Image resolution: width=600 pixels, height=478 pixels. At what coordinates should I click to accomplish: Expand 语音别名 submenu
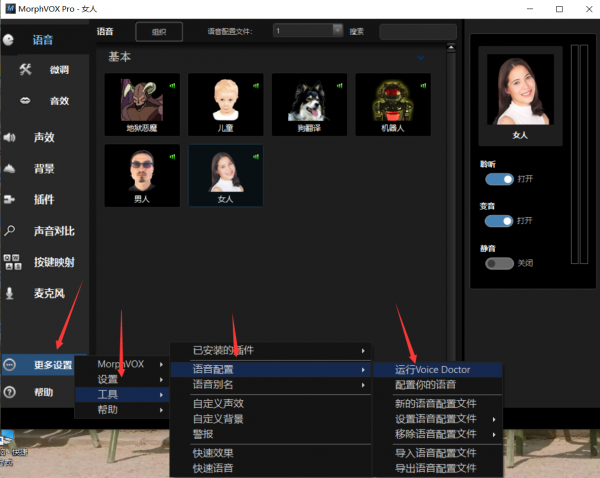click(x=271, y=385)
